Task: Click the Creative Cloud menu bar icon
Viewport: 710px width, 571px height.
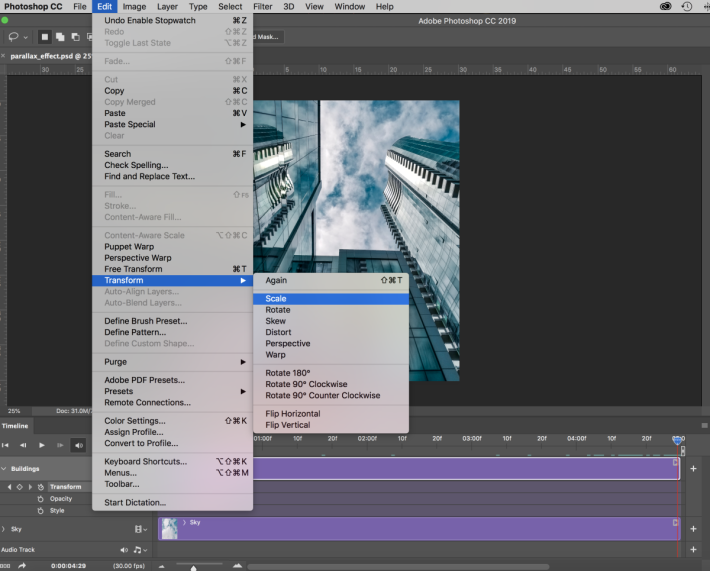Action: (x=666, y=6)
